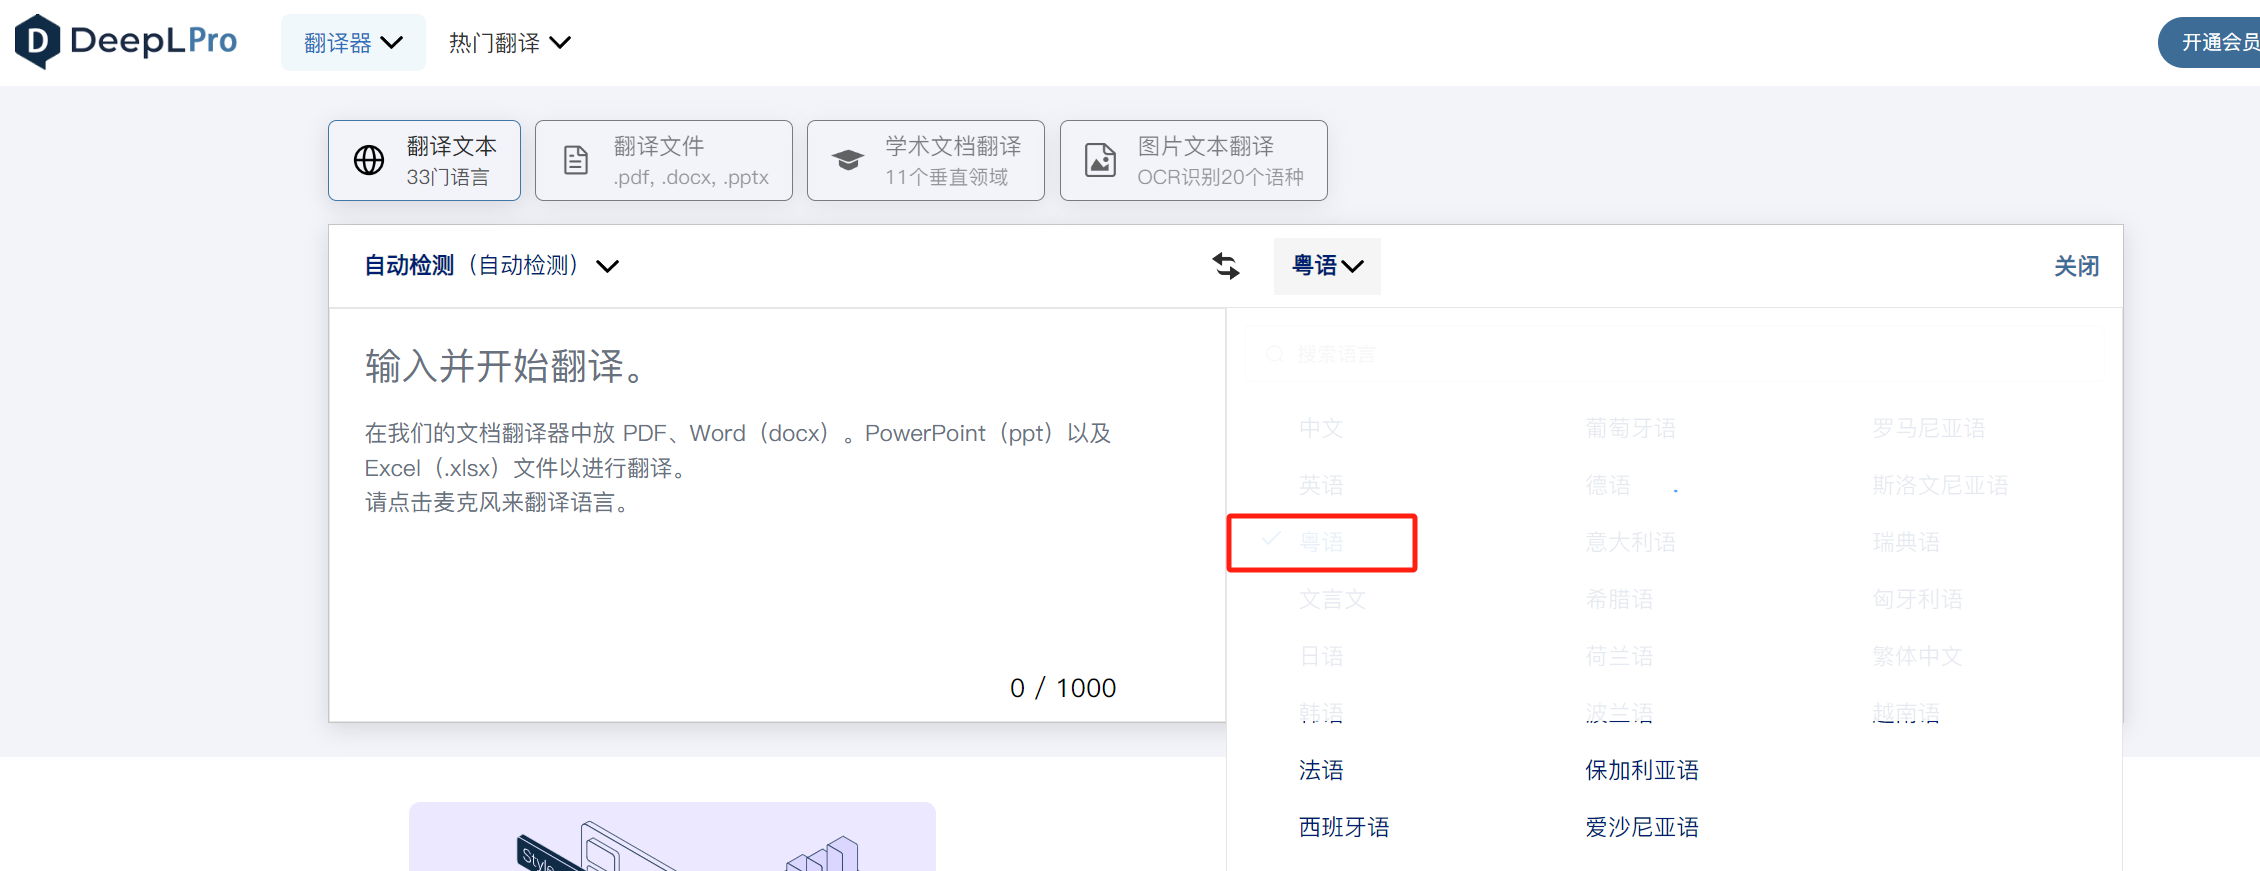
Task: Click the 0 / 1000 character counter
Action: point(1063,688)
